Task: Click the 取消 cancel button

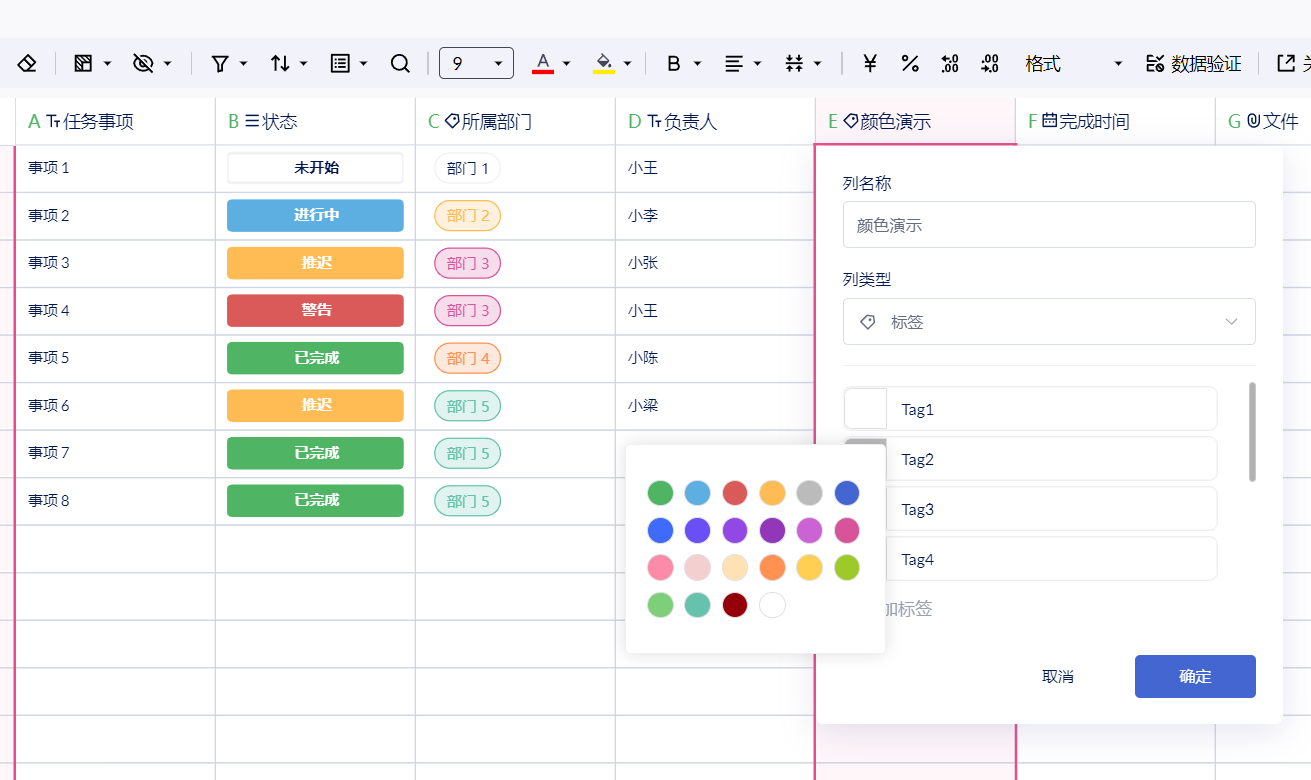Action: (1058, 676)
